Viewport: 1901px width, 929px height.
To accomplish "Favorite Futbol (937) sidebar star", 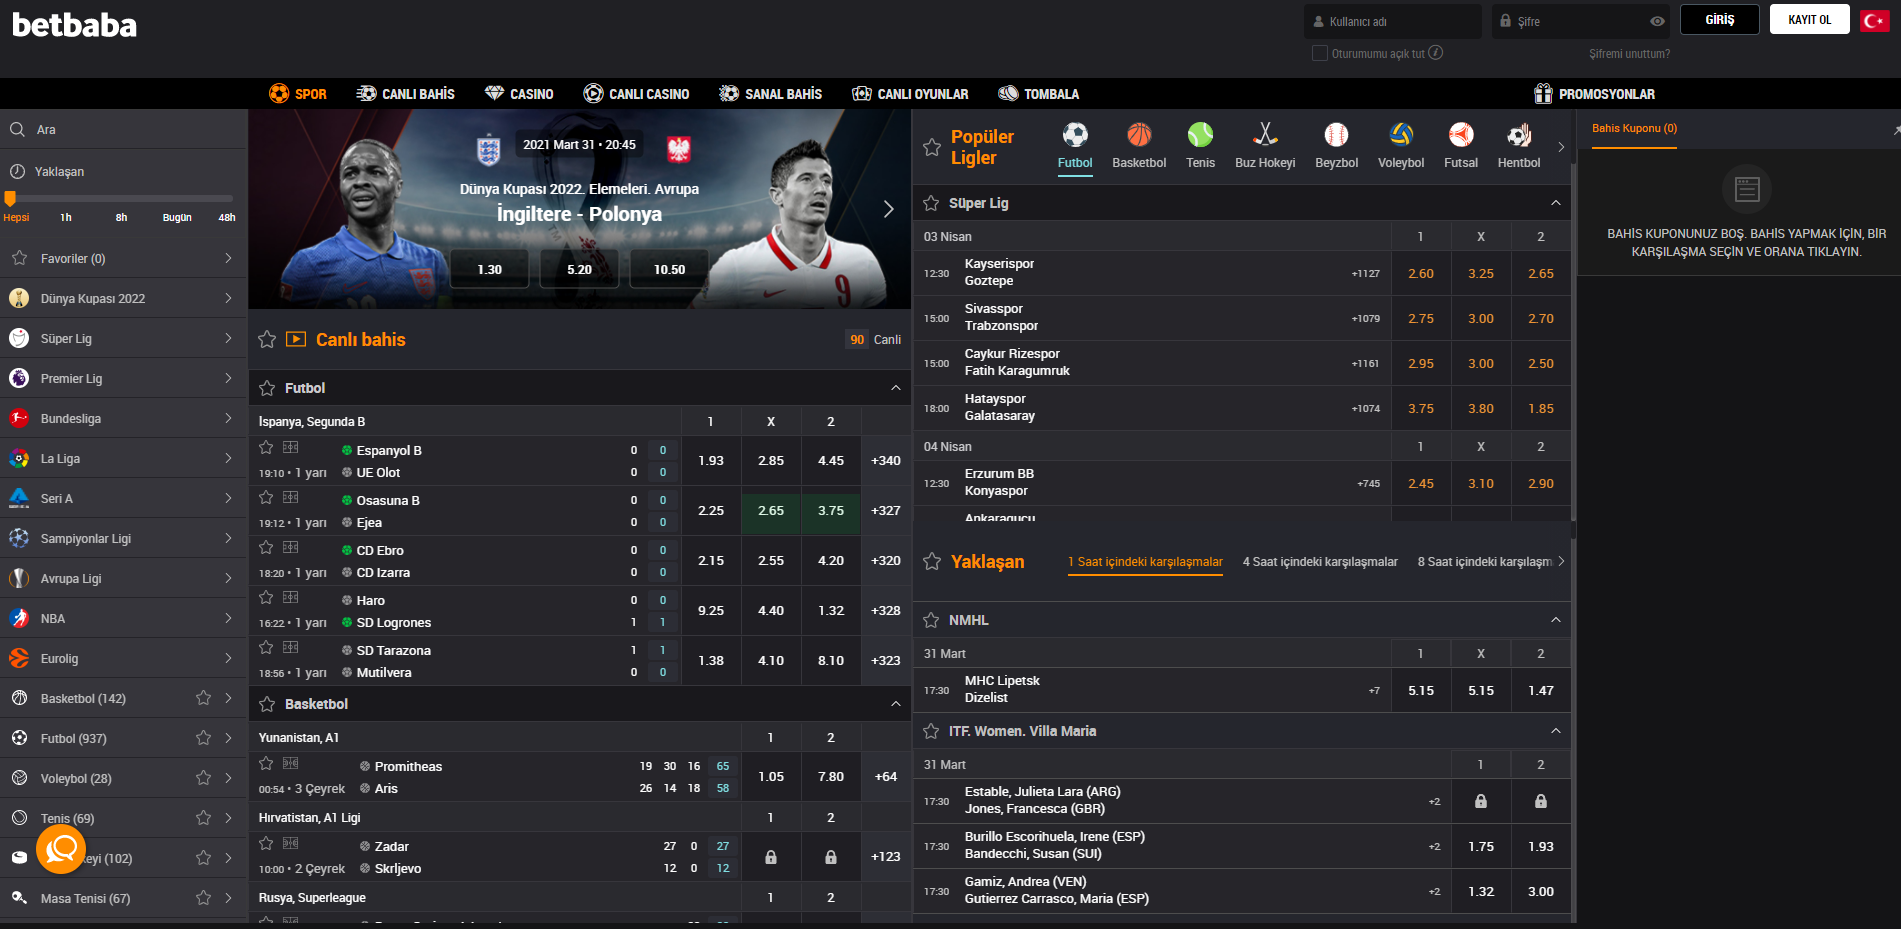I will pos(204,738).
